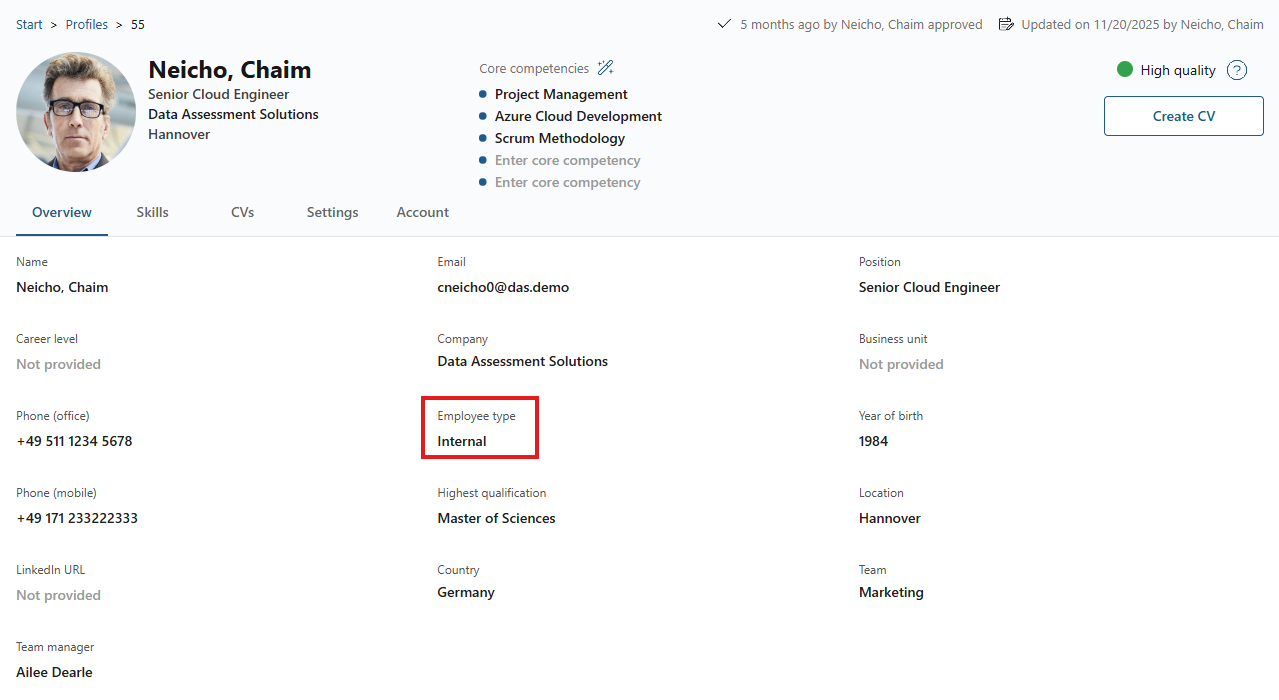Open the Settings tab
The image size is (1279, 700).
click(x=332, y=212)
